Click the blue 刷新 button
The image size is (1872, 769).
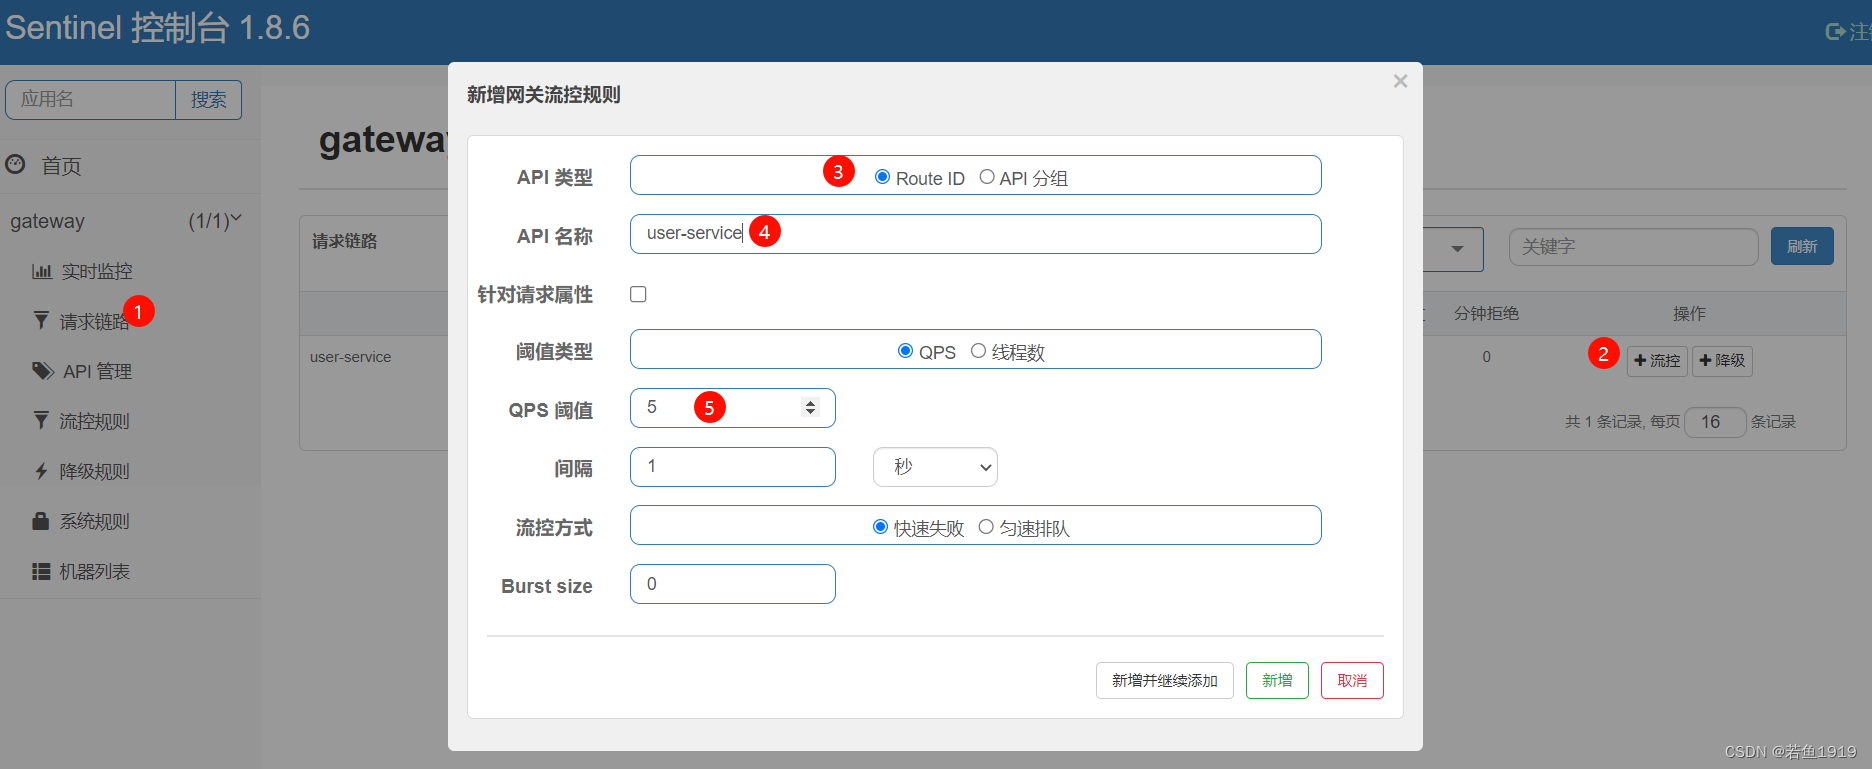1802,246
